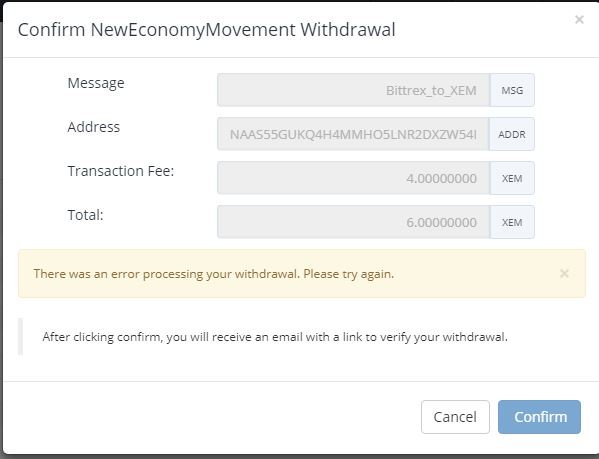
Task: Click the Bittrex_to_XEM message field
Action: (353, 90)
